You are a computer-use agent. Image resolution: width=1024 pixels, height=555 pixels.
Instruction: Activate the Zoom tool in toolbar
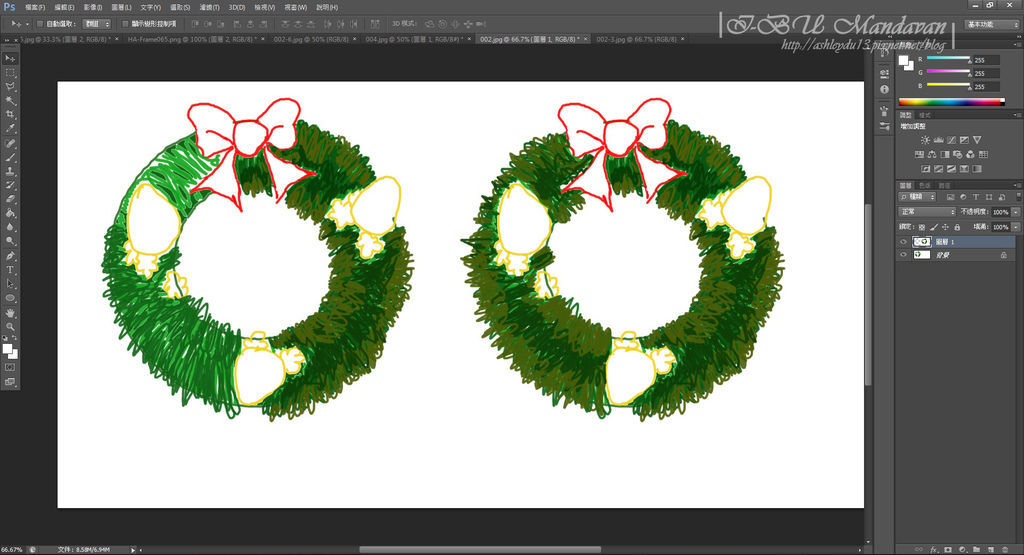pos(11,327)
